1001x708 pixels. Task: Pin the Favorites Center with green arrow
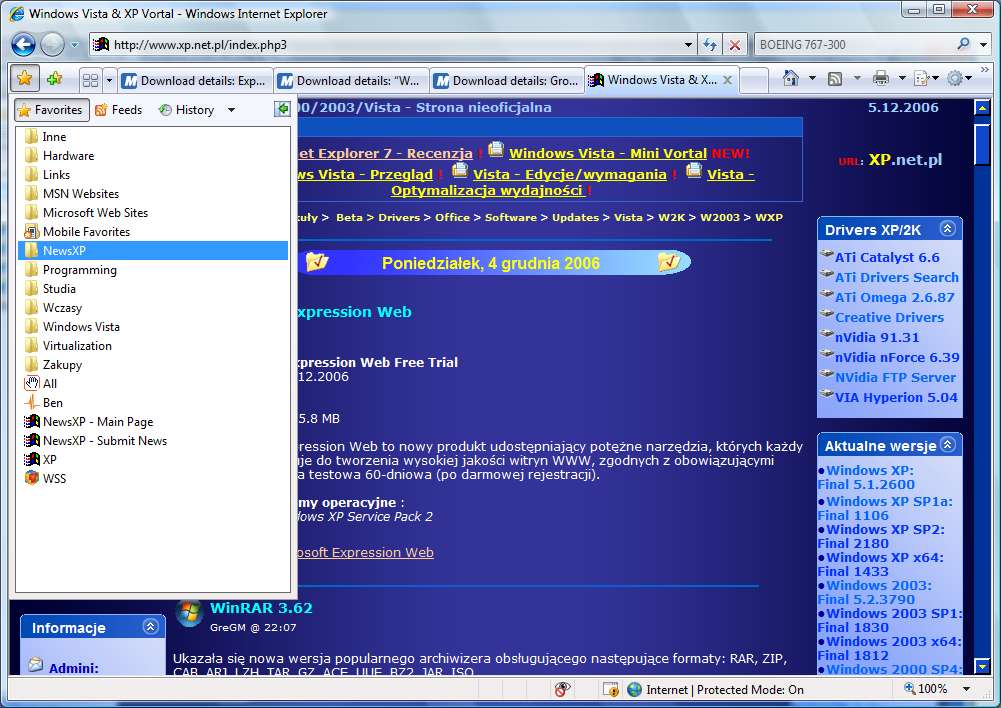tap(282, 109)
